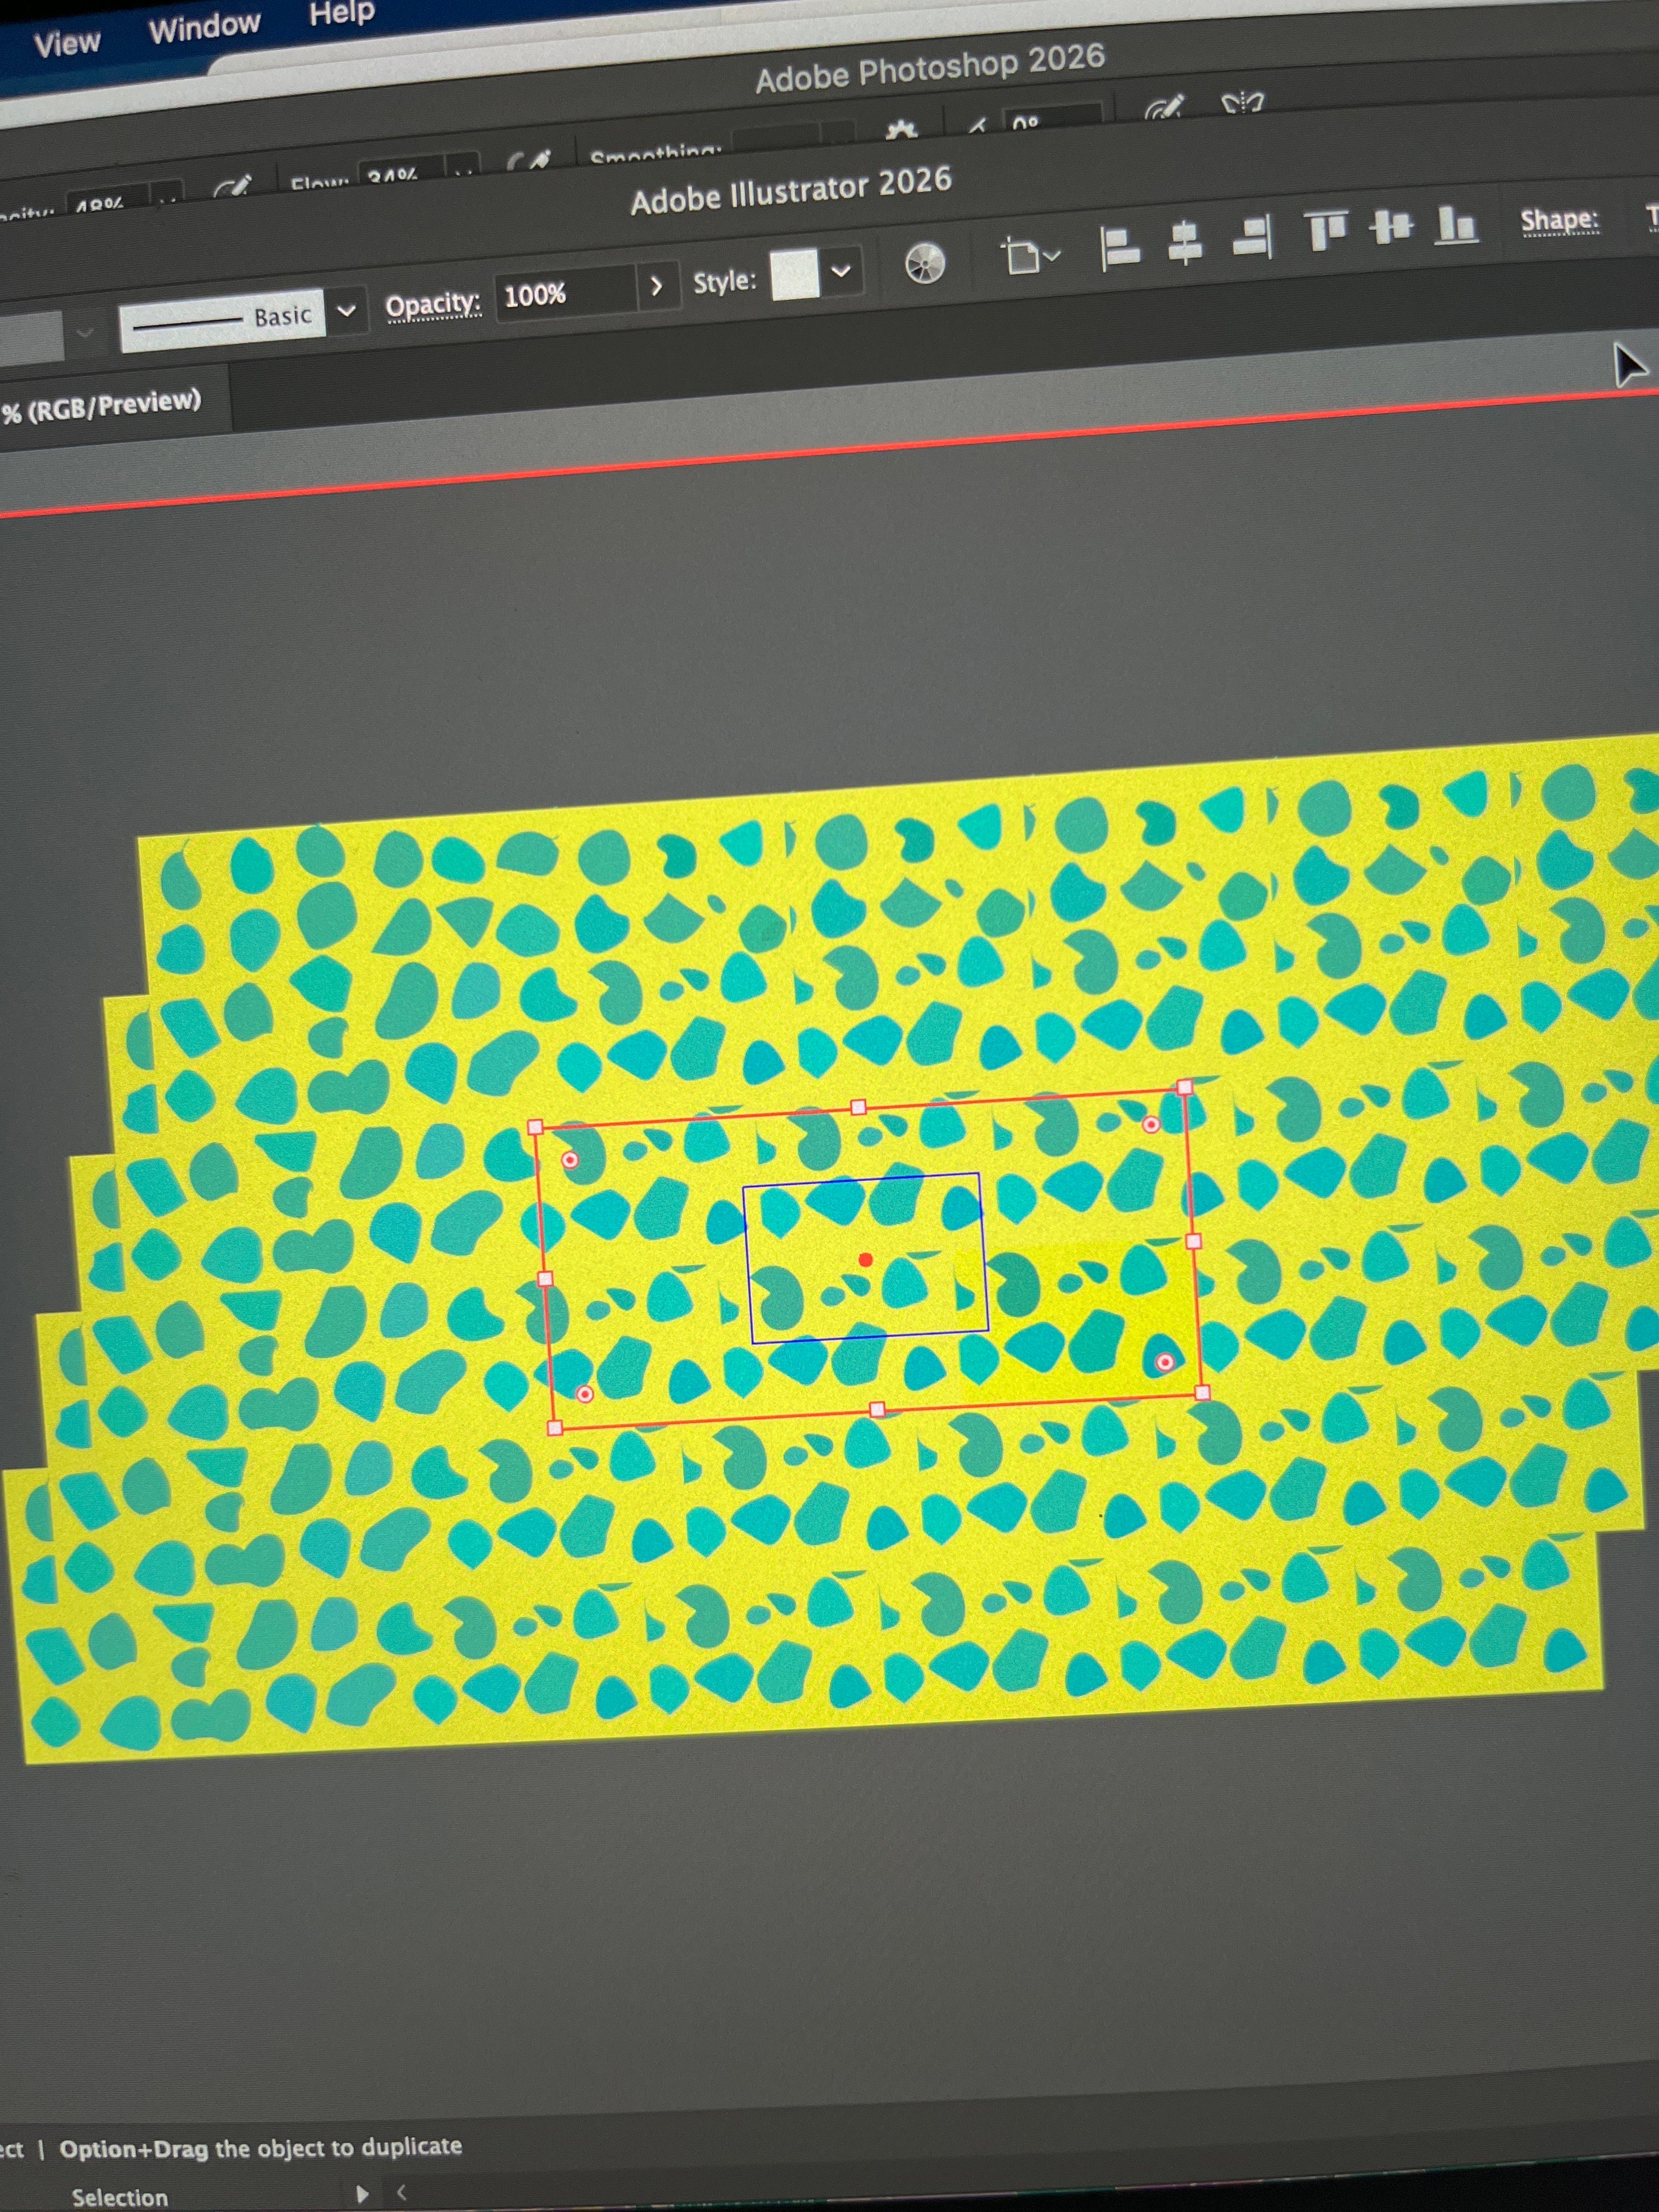Screen dimensions: 1659x2212
Task: Click the bottom-left selection bounding box handle
Action: 555,1428
